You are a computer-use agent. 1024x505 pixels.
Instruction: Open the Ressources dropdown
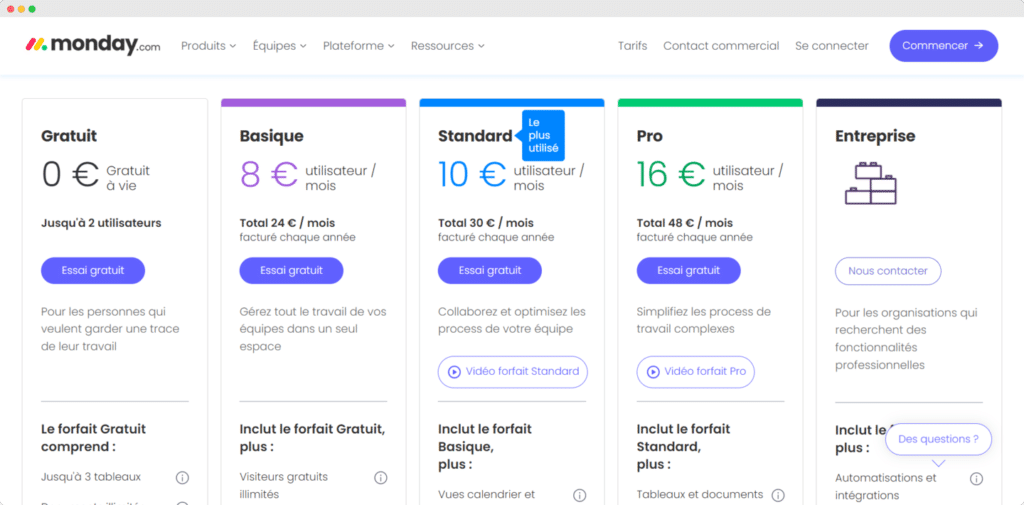click(x=447, y=46)
